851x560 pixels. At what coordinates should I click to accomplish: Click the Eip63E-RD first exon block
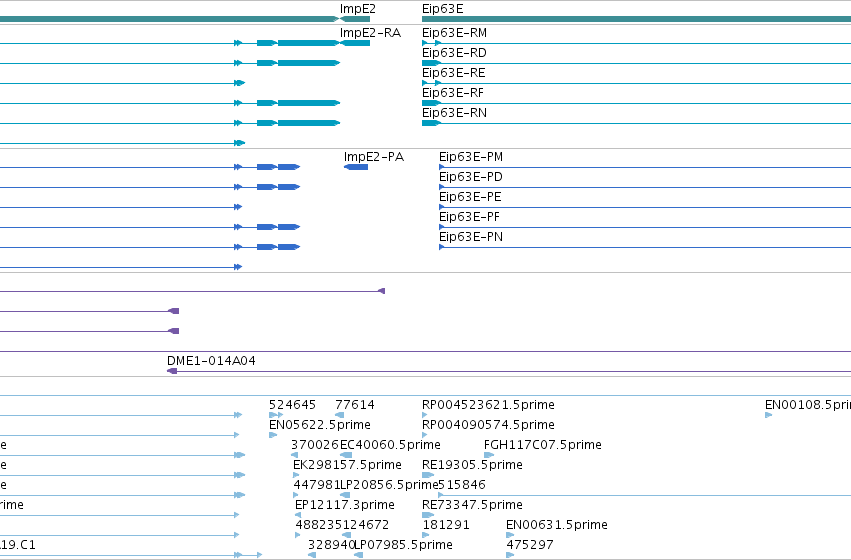pos(431,63)
